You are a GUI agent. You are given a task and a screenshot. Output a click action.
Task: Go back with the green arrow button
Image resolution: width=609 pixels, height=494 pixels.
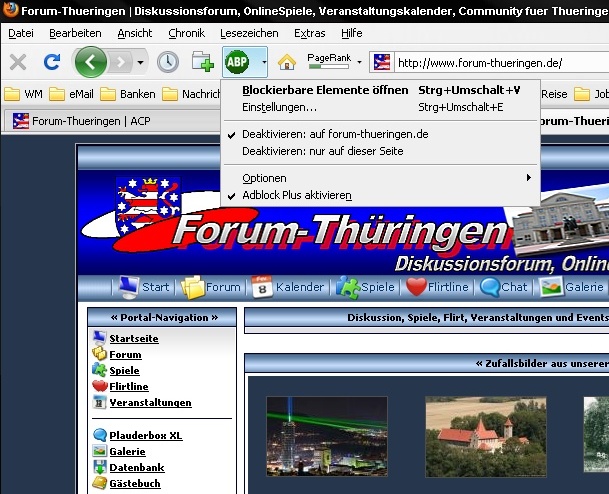90,62
